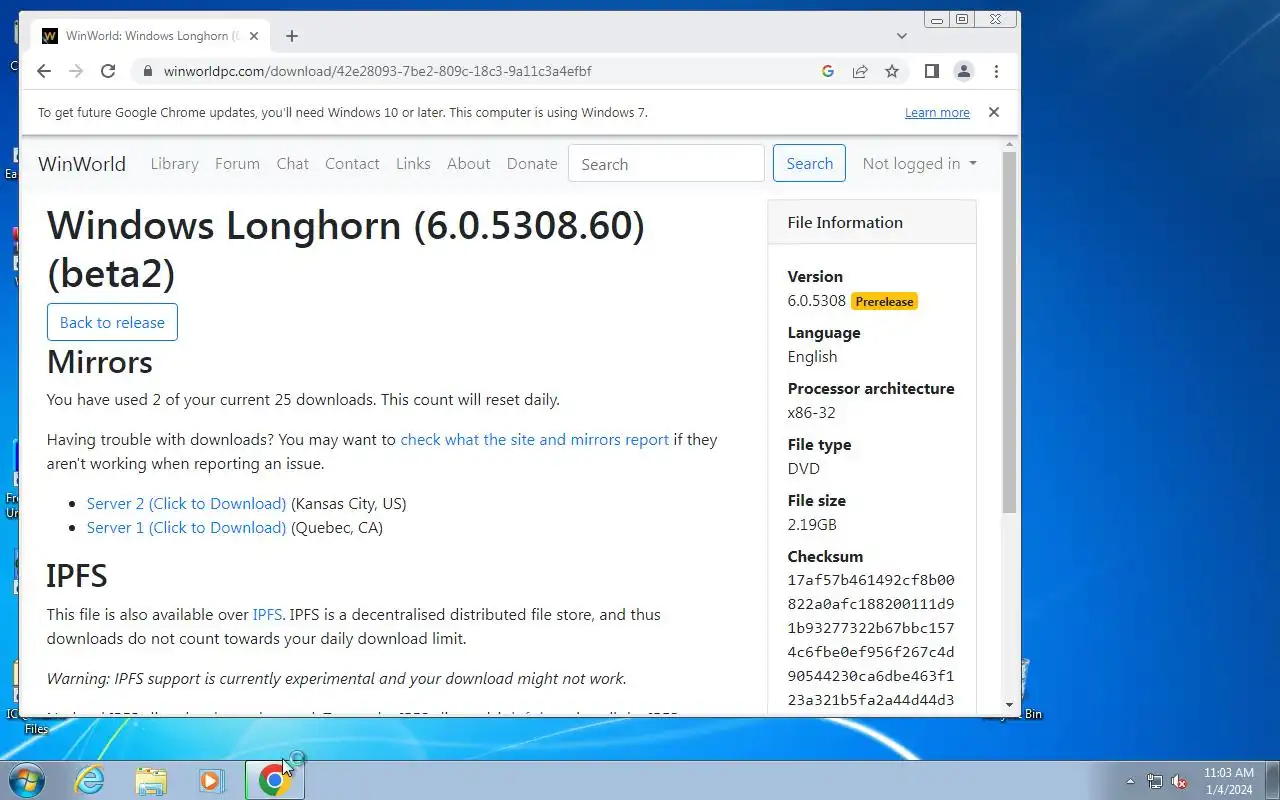Open the Donate nav item
1280x800 pixels.
tap(532, 164)
